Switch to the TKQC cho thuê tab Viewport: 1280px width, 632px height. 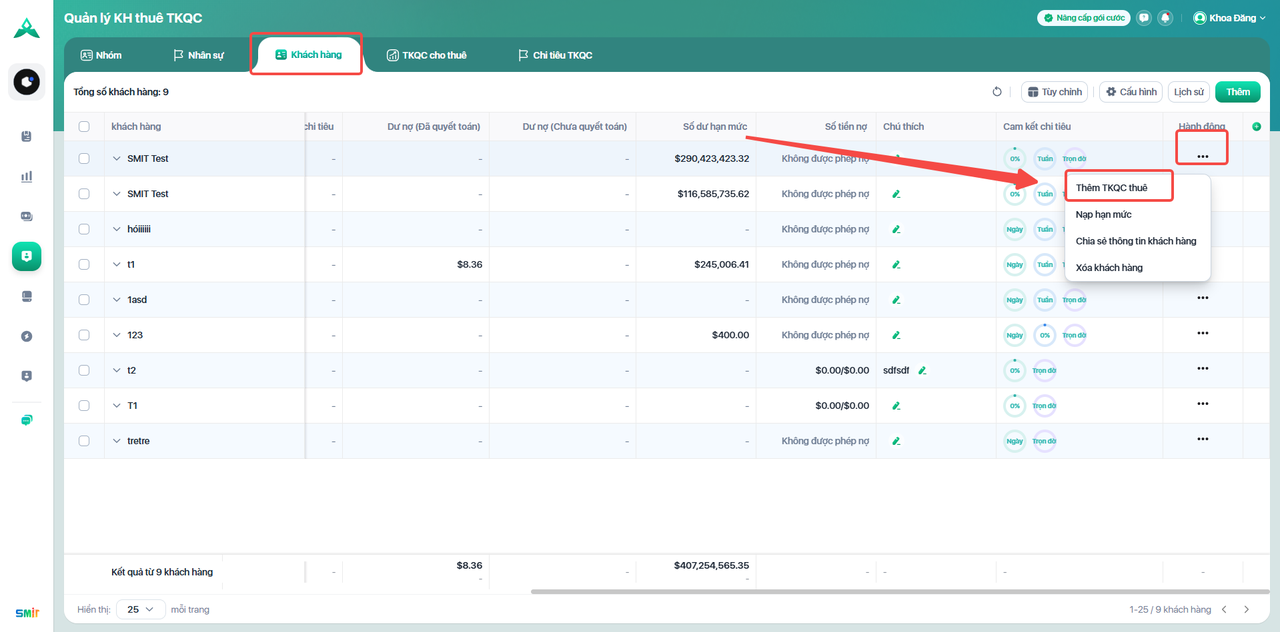(x=426, y=55)
